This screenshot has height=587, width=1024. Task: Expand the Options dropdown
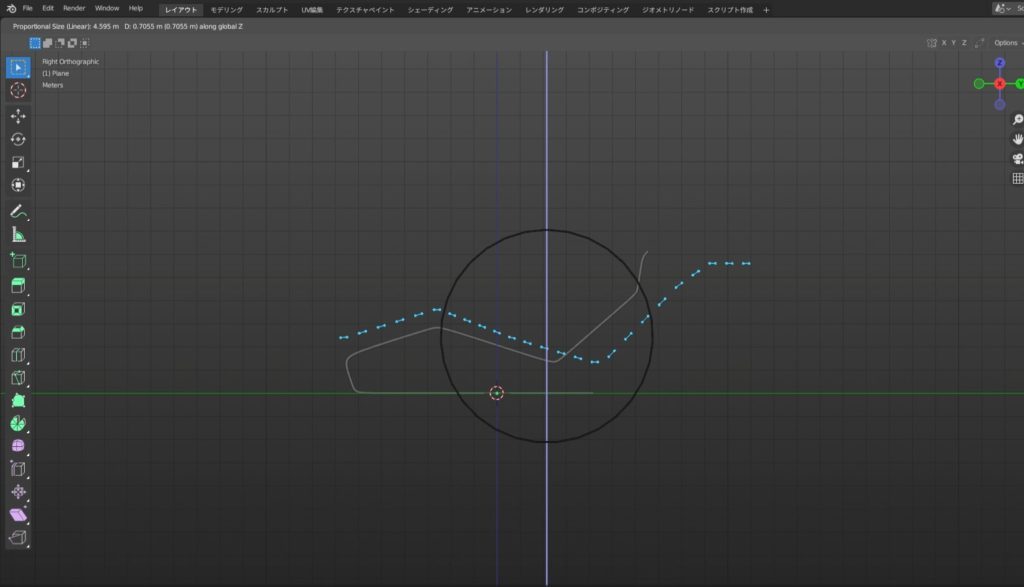coord(1007,43)
